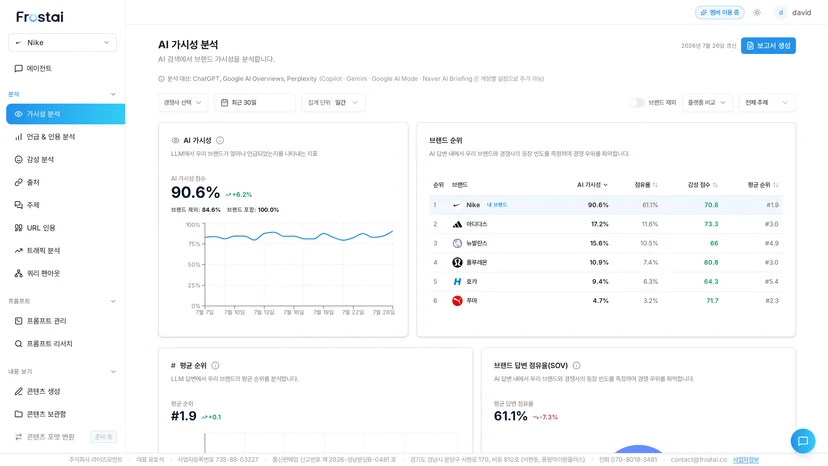Collapse the 분석 sidebar section chevron
The image size is (828, 466).
point(113,94)
